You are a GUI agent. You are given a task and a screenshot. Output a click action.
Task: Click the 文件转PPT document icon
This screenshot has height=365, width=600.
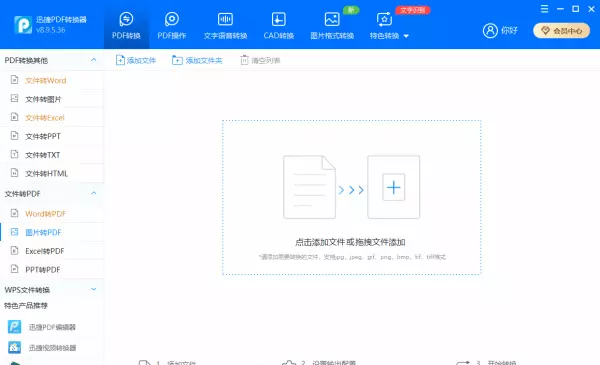coord(15,135)
